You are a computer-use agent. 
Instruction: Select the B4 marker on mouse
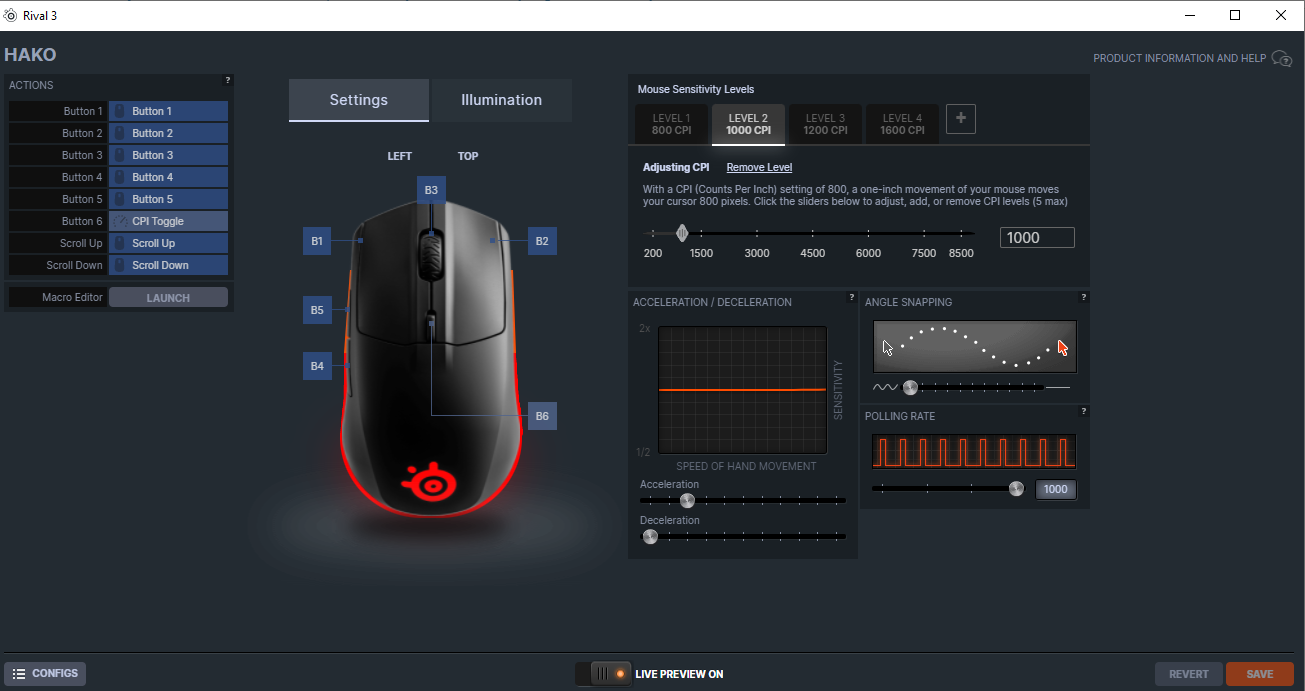[317, 366]
